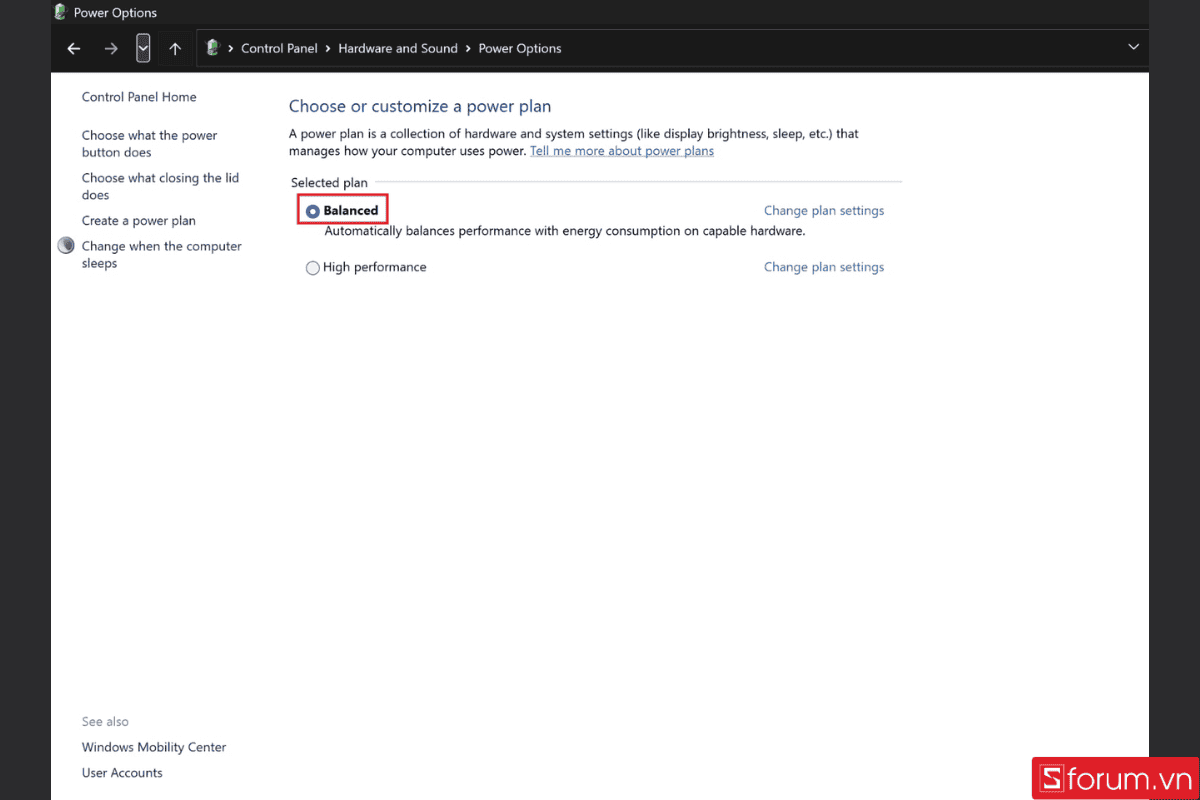Image resolution: width=1200 pixels, height=800 pixels.
Task: Click the address bar battery icon
Action: pyautogui.click(x=212, y=48)
